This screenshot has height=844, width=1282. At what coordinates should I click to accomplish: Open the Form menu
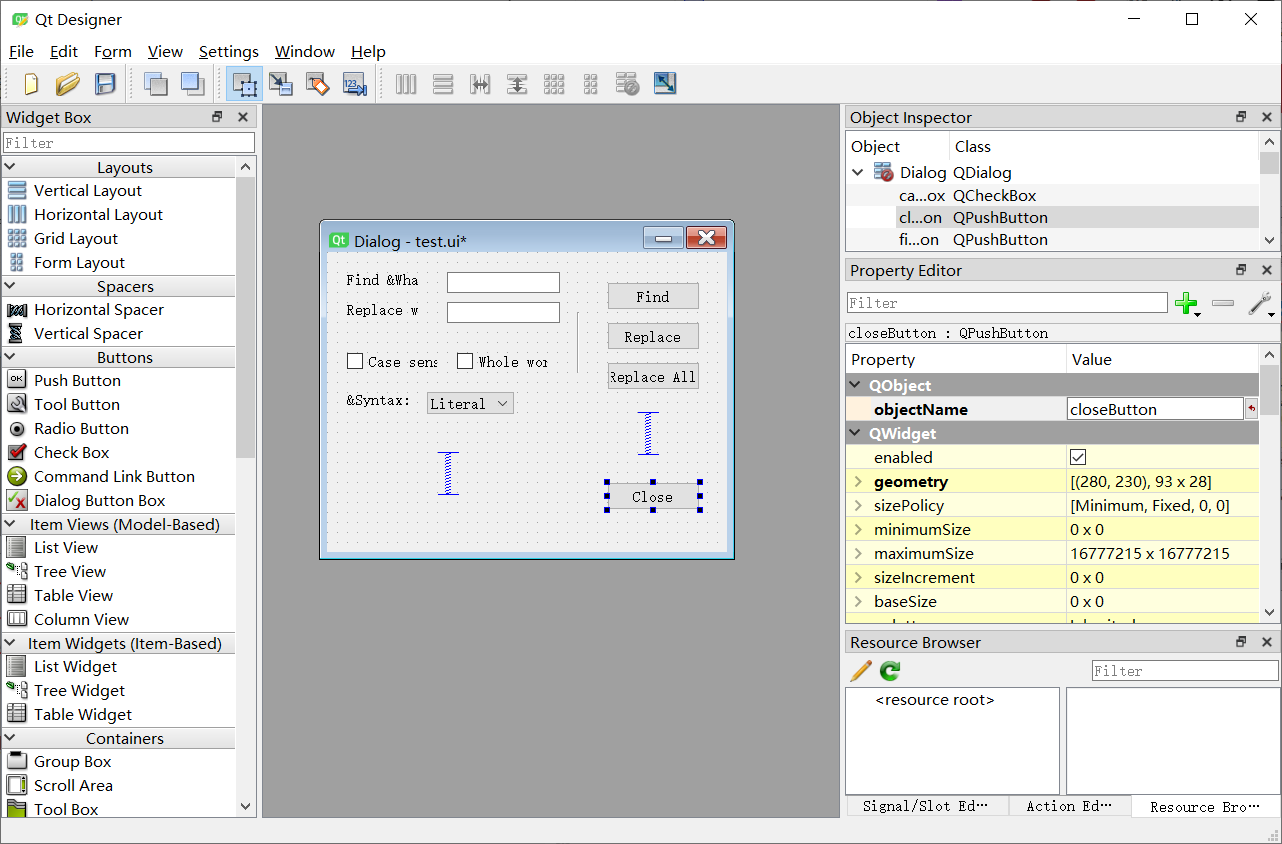coord(113,52)
